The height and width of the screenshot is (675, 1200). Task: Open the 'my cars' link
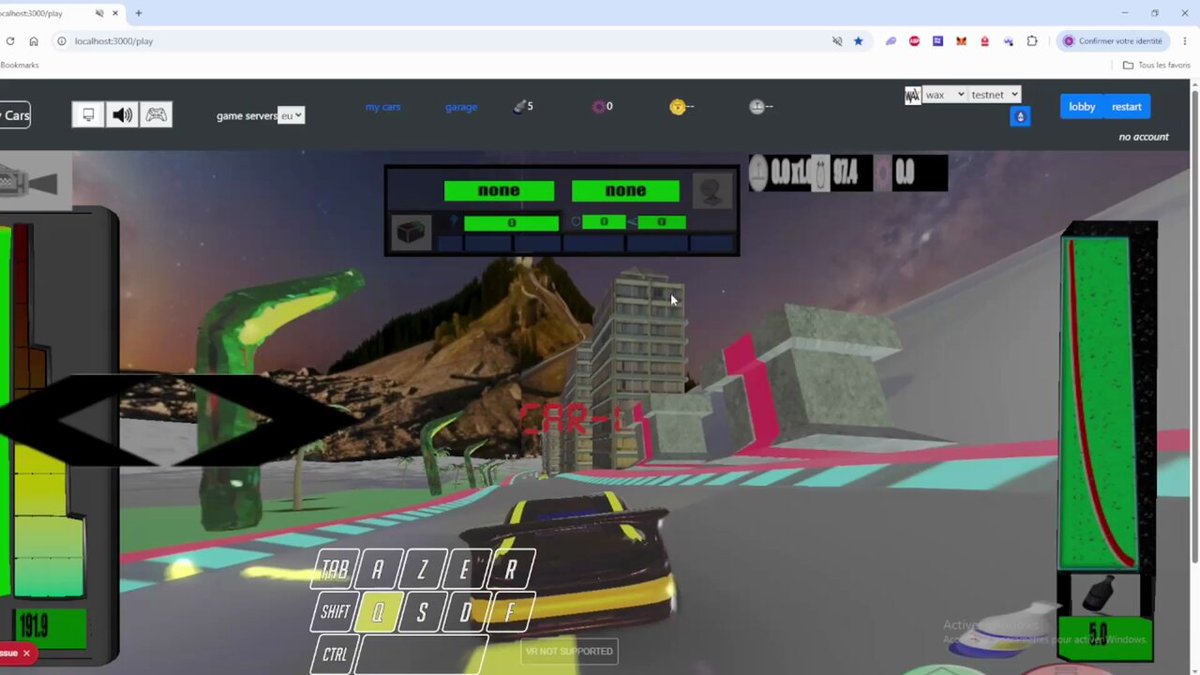383,107
